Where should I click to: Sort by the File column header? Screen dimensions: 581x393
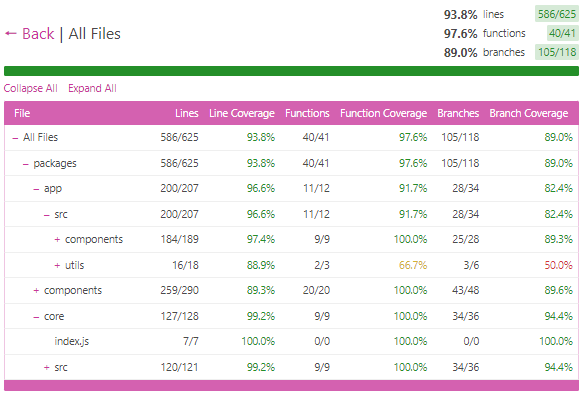tap(22, 113)
